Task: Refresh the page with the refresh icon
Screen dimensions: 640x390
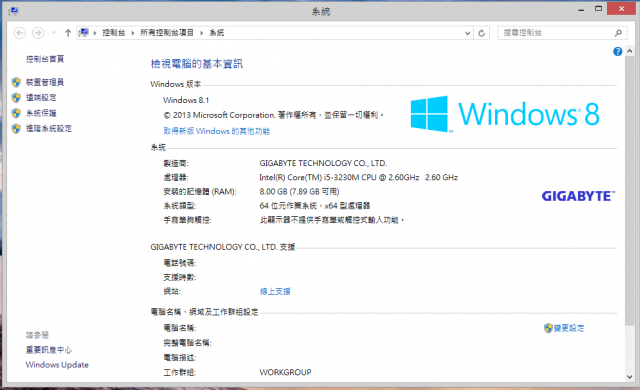Action: tap(482, 33)
